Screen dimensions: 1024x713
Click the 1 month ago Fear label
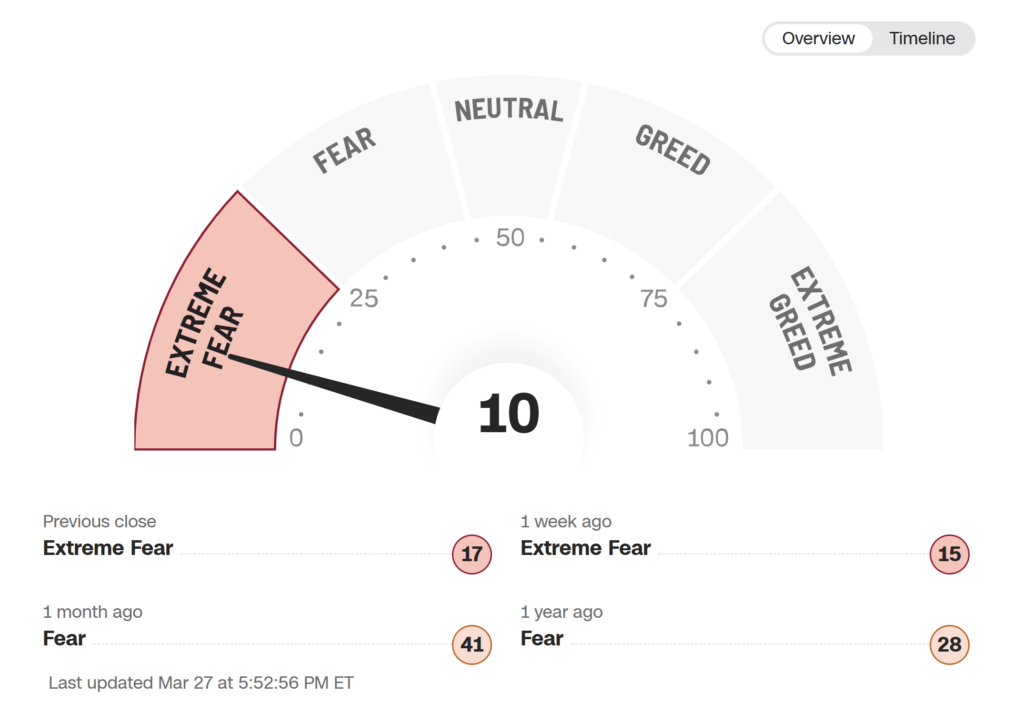click(x=64, y=638)
